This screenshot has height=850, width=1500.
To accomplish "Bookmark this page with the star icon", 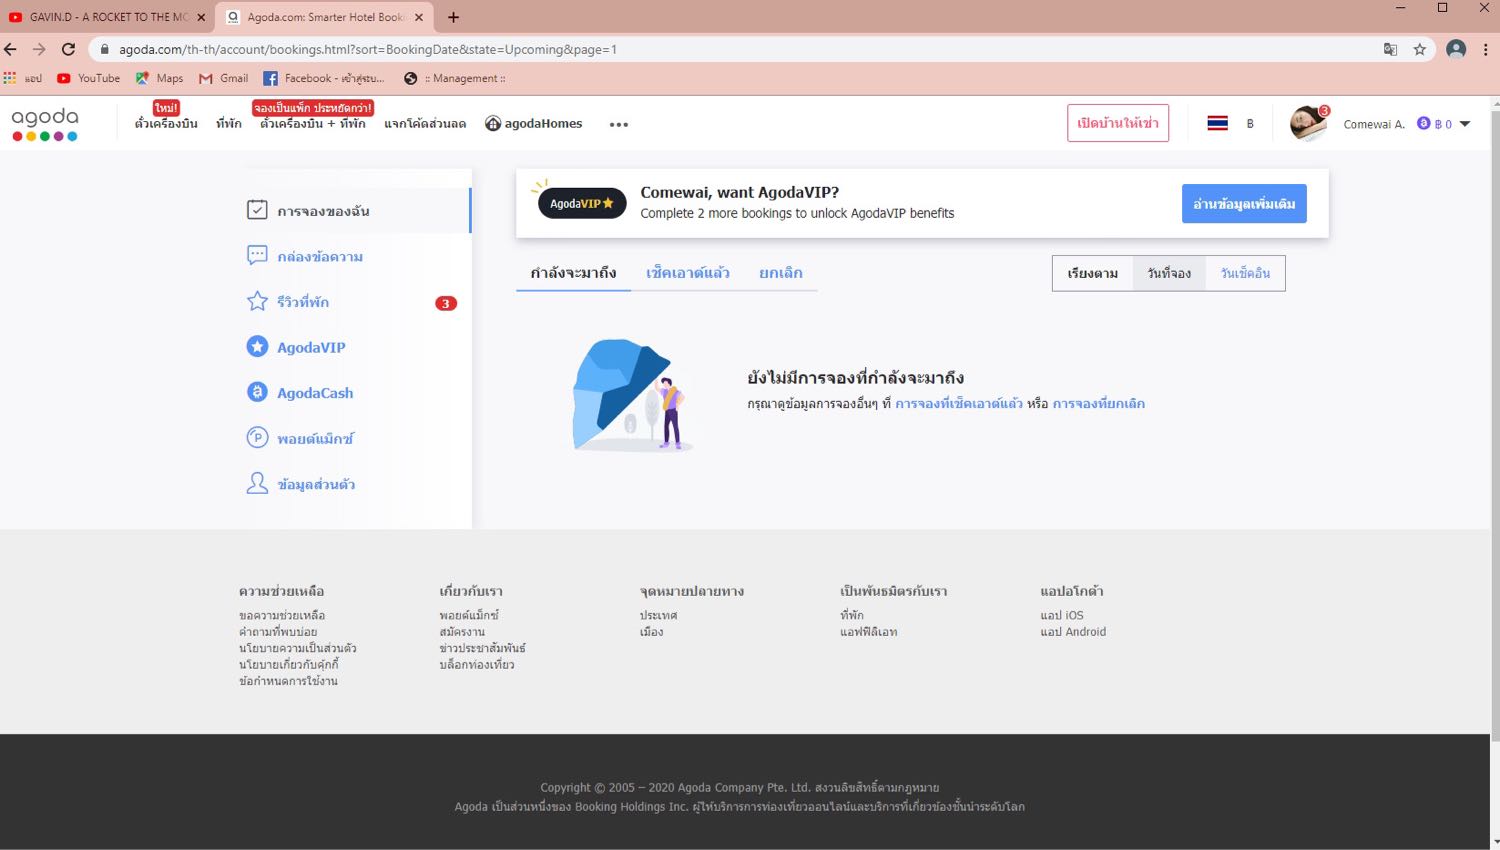I will pyautogui.click(x=1420, y=49).
